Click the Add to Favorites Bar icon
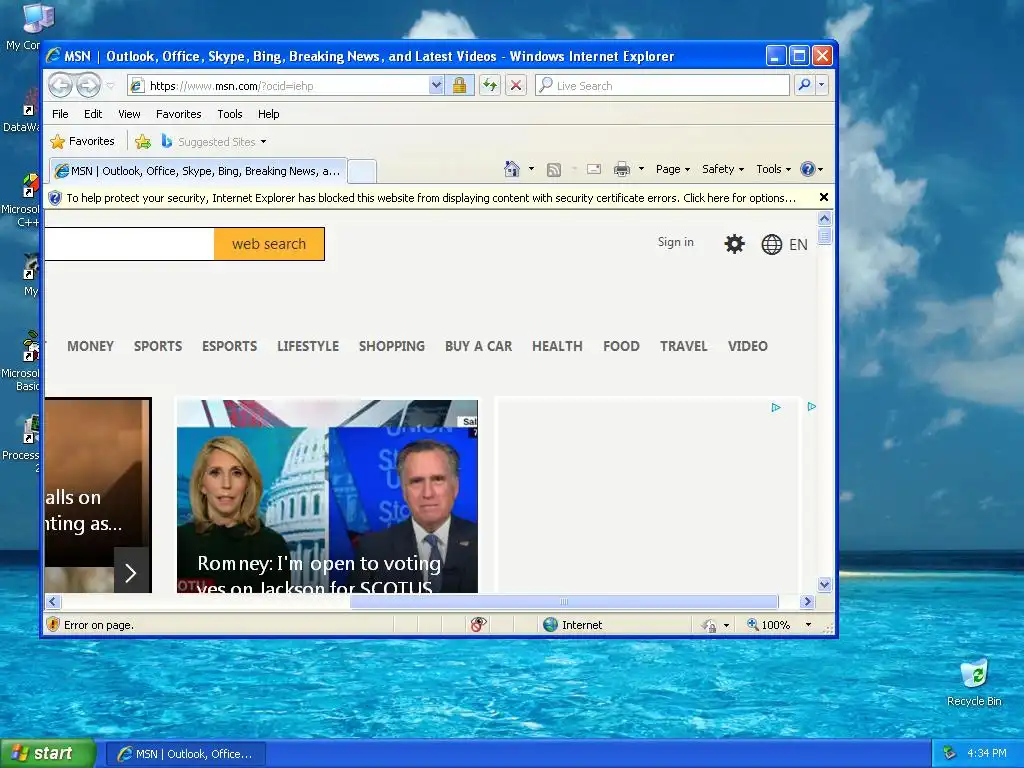The height and width of the screenshot is (768, 1024). coord(143,142)
